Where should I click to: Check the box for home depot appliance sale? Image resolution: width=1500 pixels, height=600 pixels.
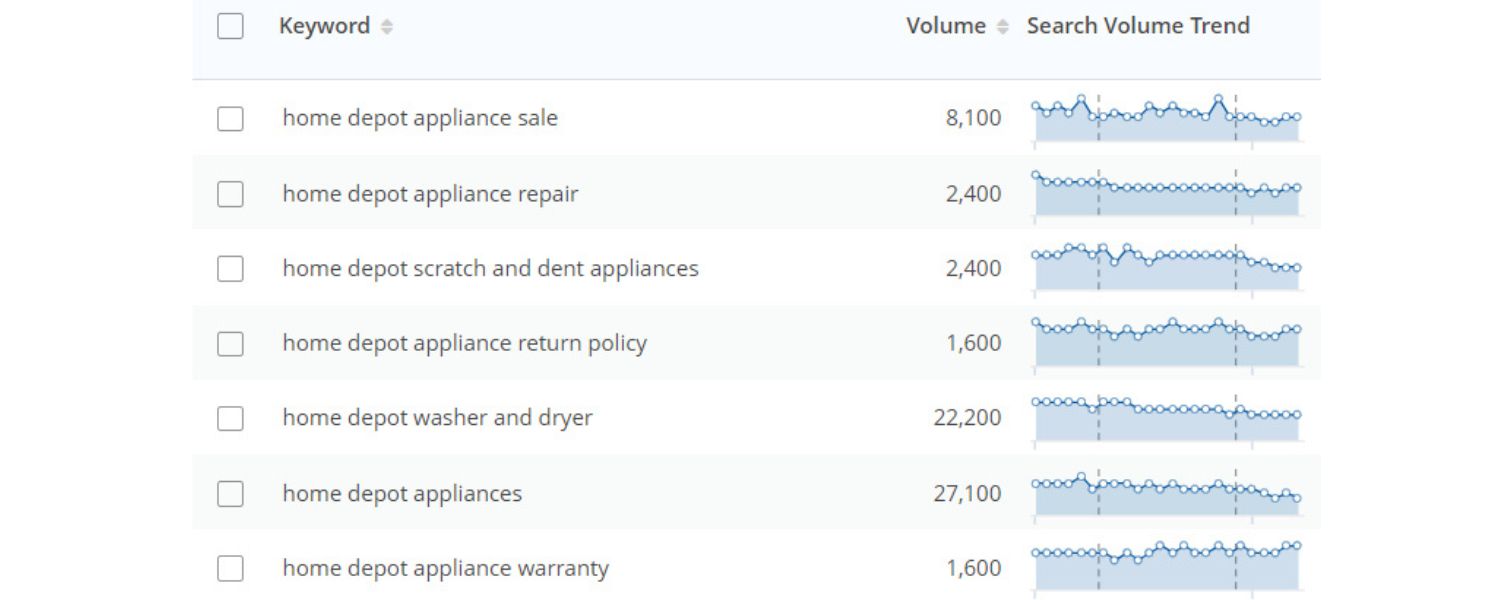coord(229,118)
